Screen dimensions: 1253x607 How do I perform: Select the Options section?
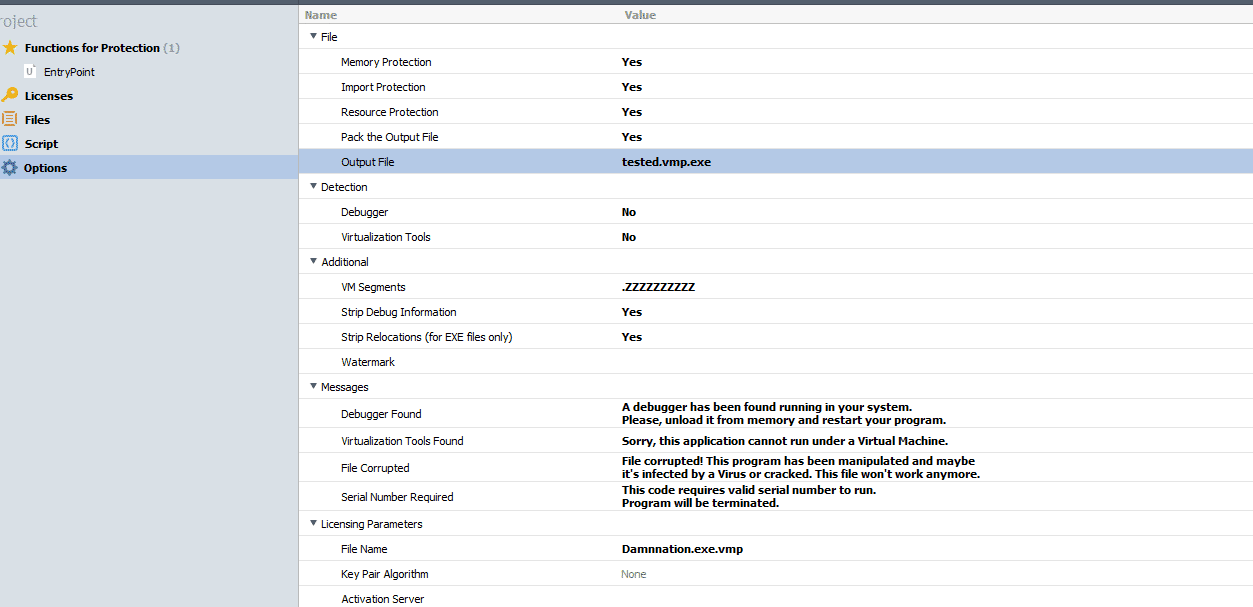(x=46, y=168)
